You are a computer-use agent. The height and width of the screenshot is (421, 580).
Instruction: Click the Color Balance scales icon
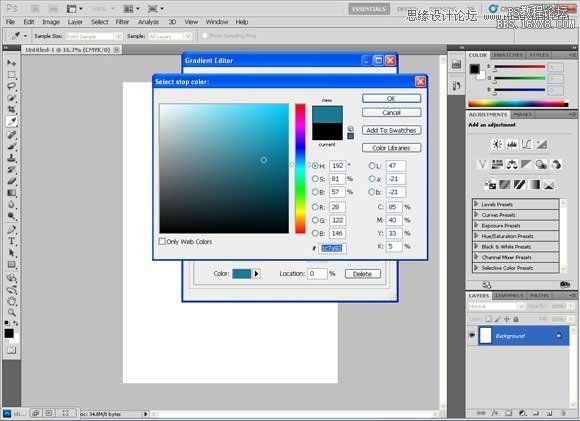point(512,164)
